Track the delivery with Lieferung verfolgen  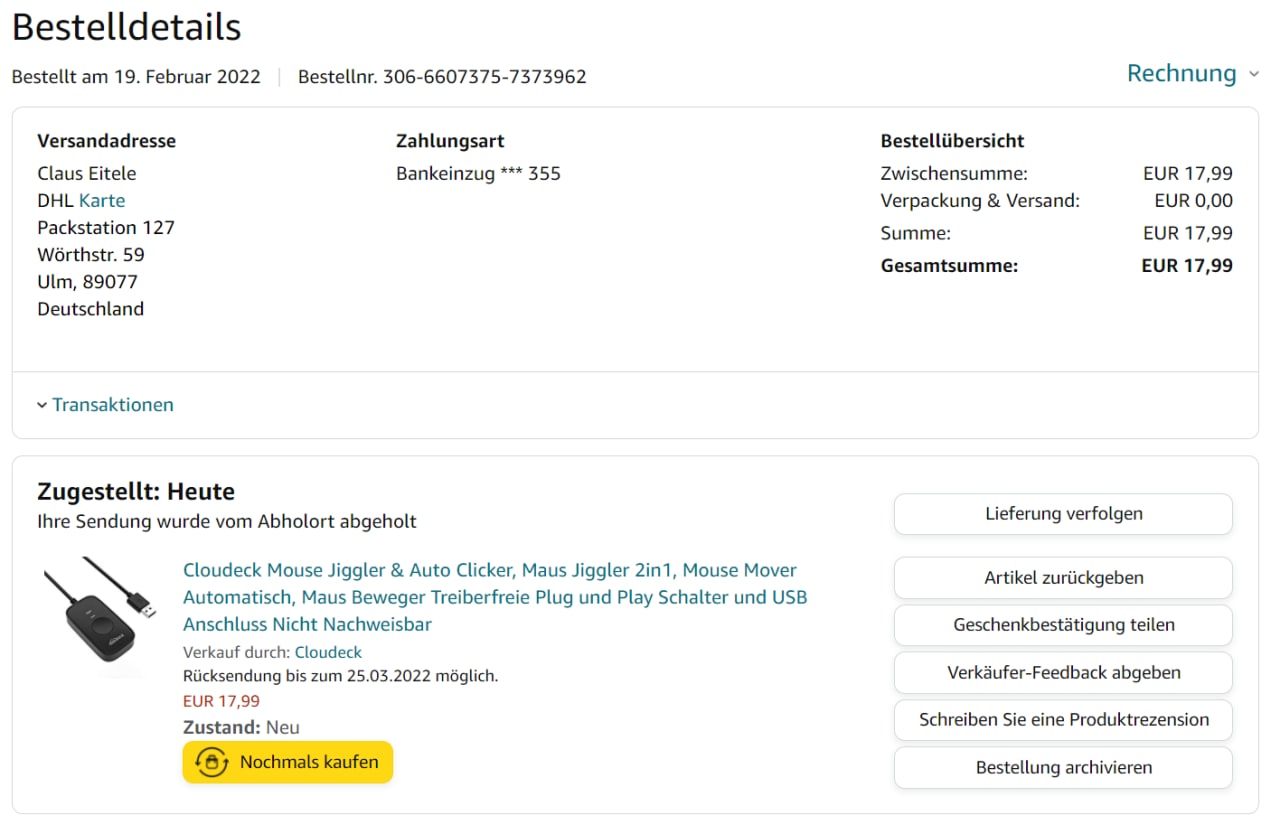click(1063, 514)
